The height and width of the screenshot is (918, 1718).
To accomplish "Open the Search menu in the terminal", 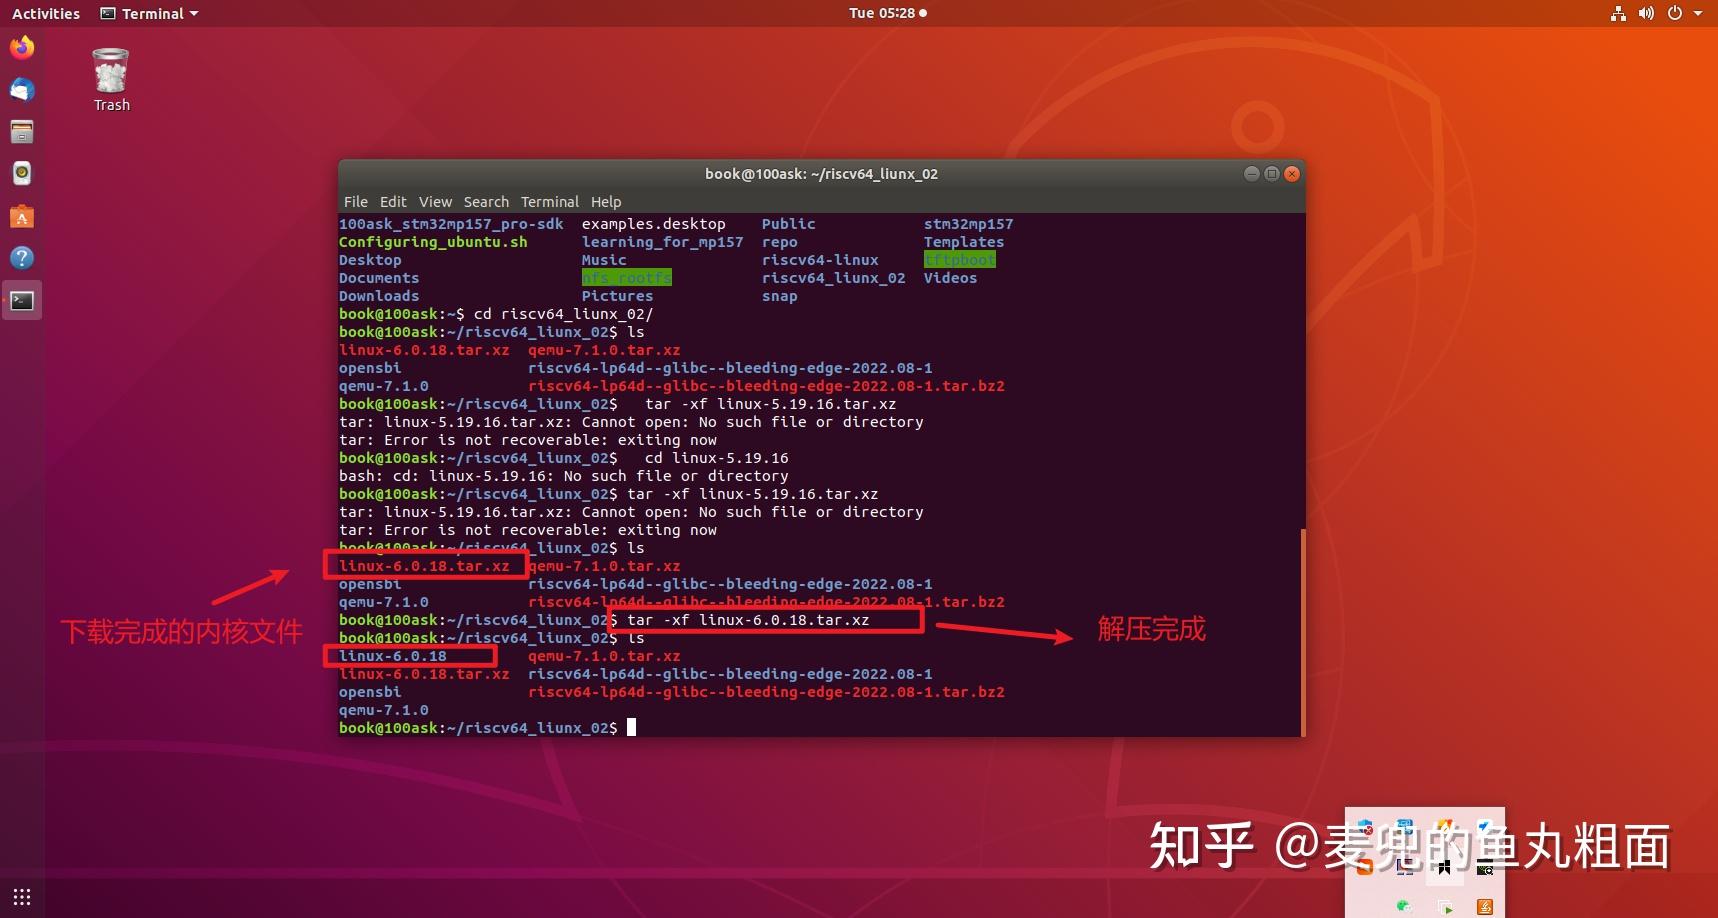I will click(486, 201).
